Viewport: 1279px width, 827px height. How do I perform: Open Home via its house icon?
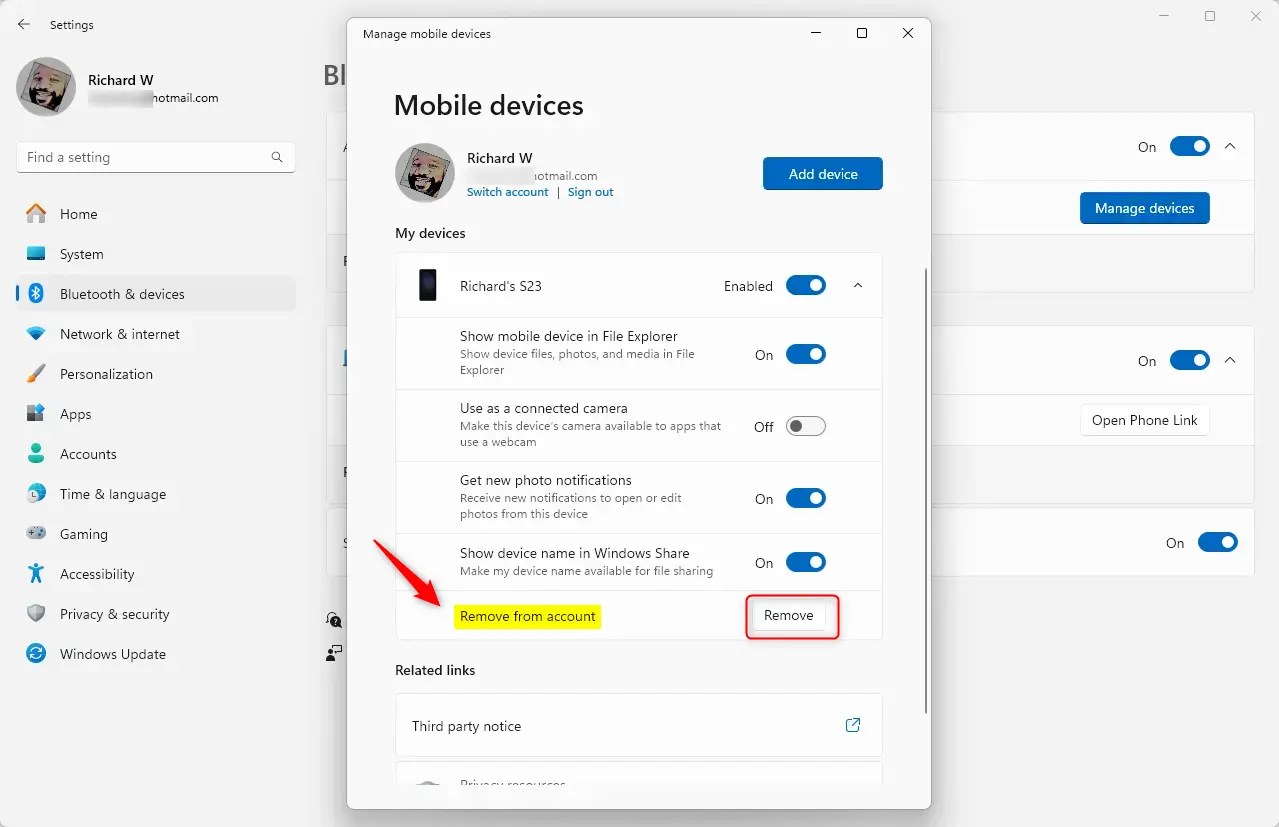[x=36, y=214]
